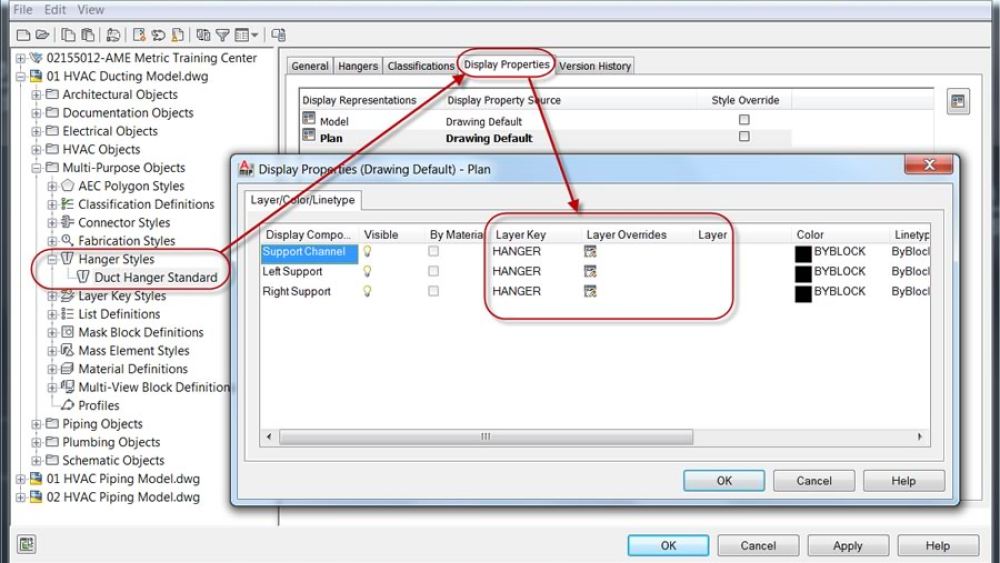Toggle visibility bulb for Left Support
The width and height of the screenshot is (1000, 563).
pyautogui.click(x=367, y=272)
